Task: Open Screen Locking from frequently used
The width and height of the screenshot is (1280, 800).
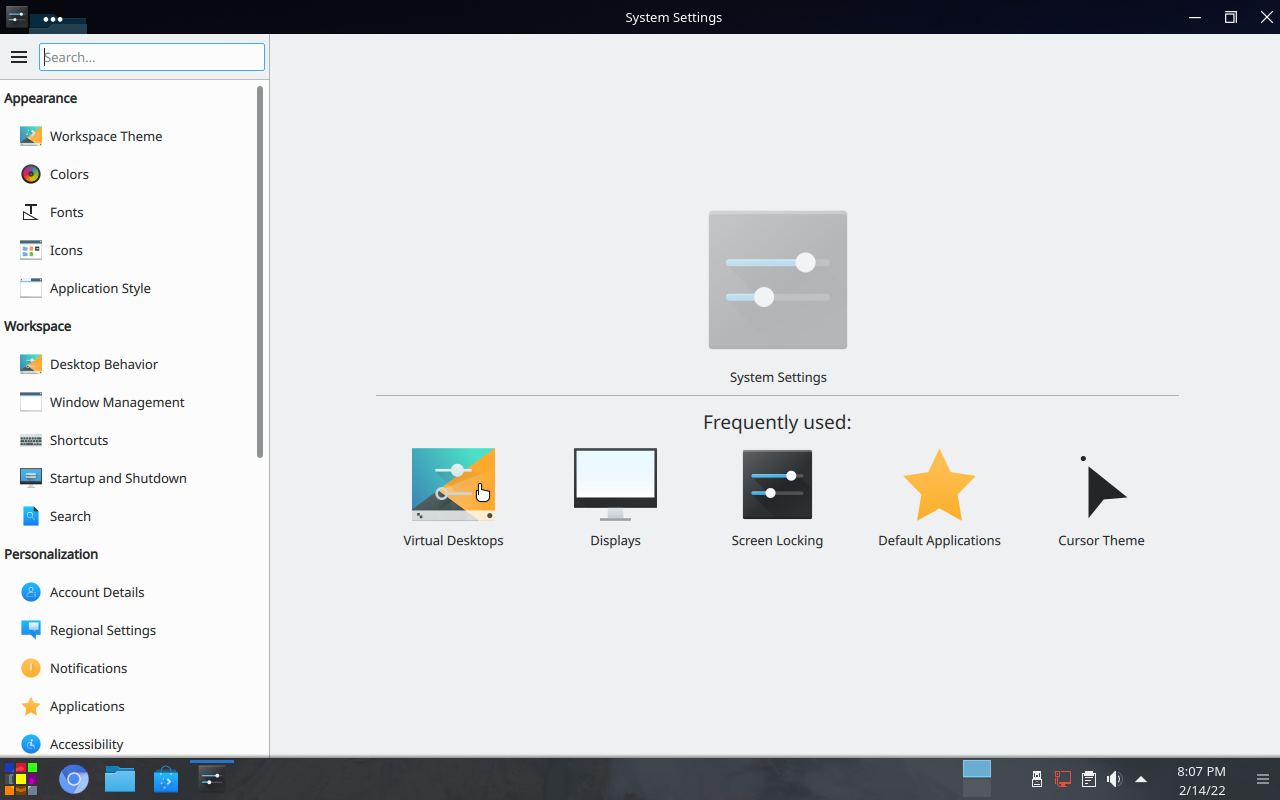Action: pos(777,497)
